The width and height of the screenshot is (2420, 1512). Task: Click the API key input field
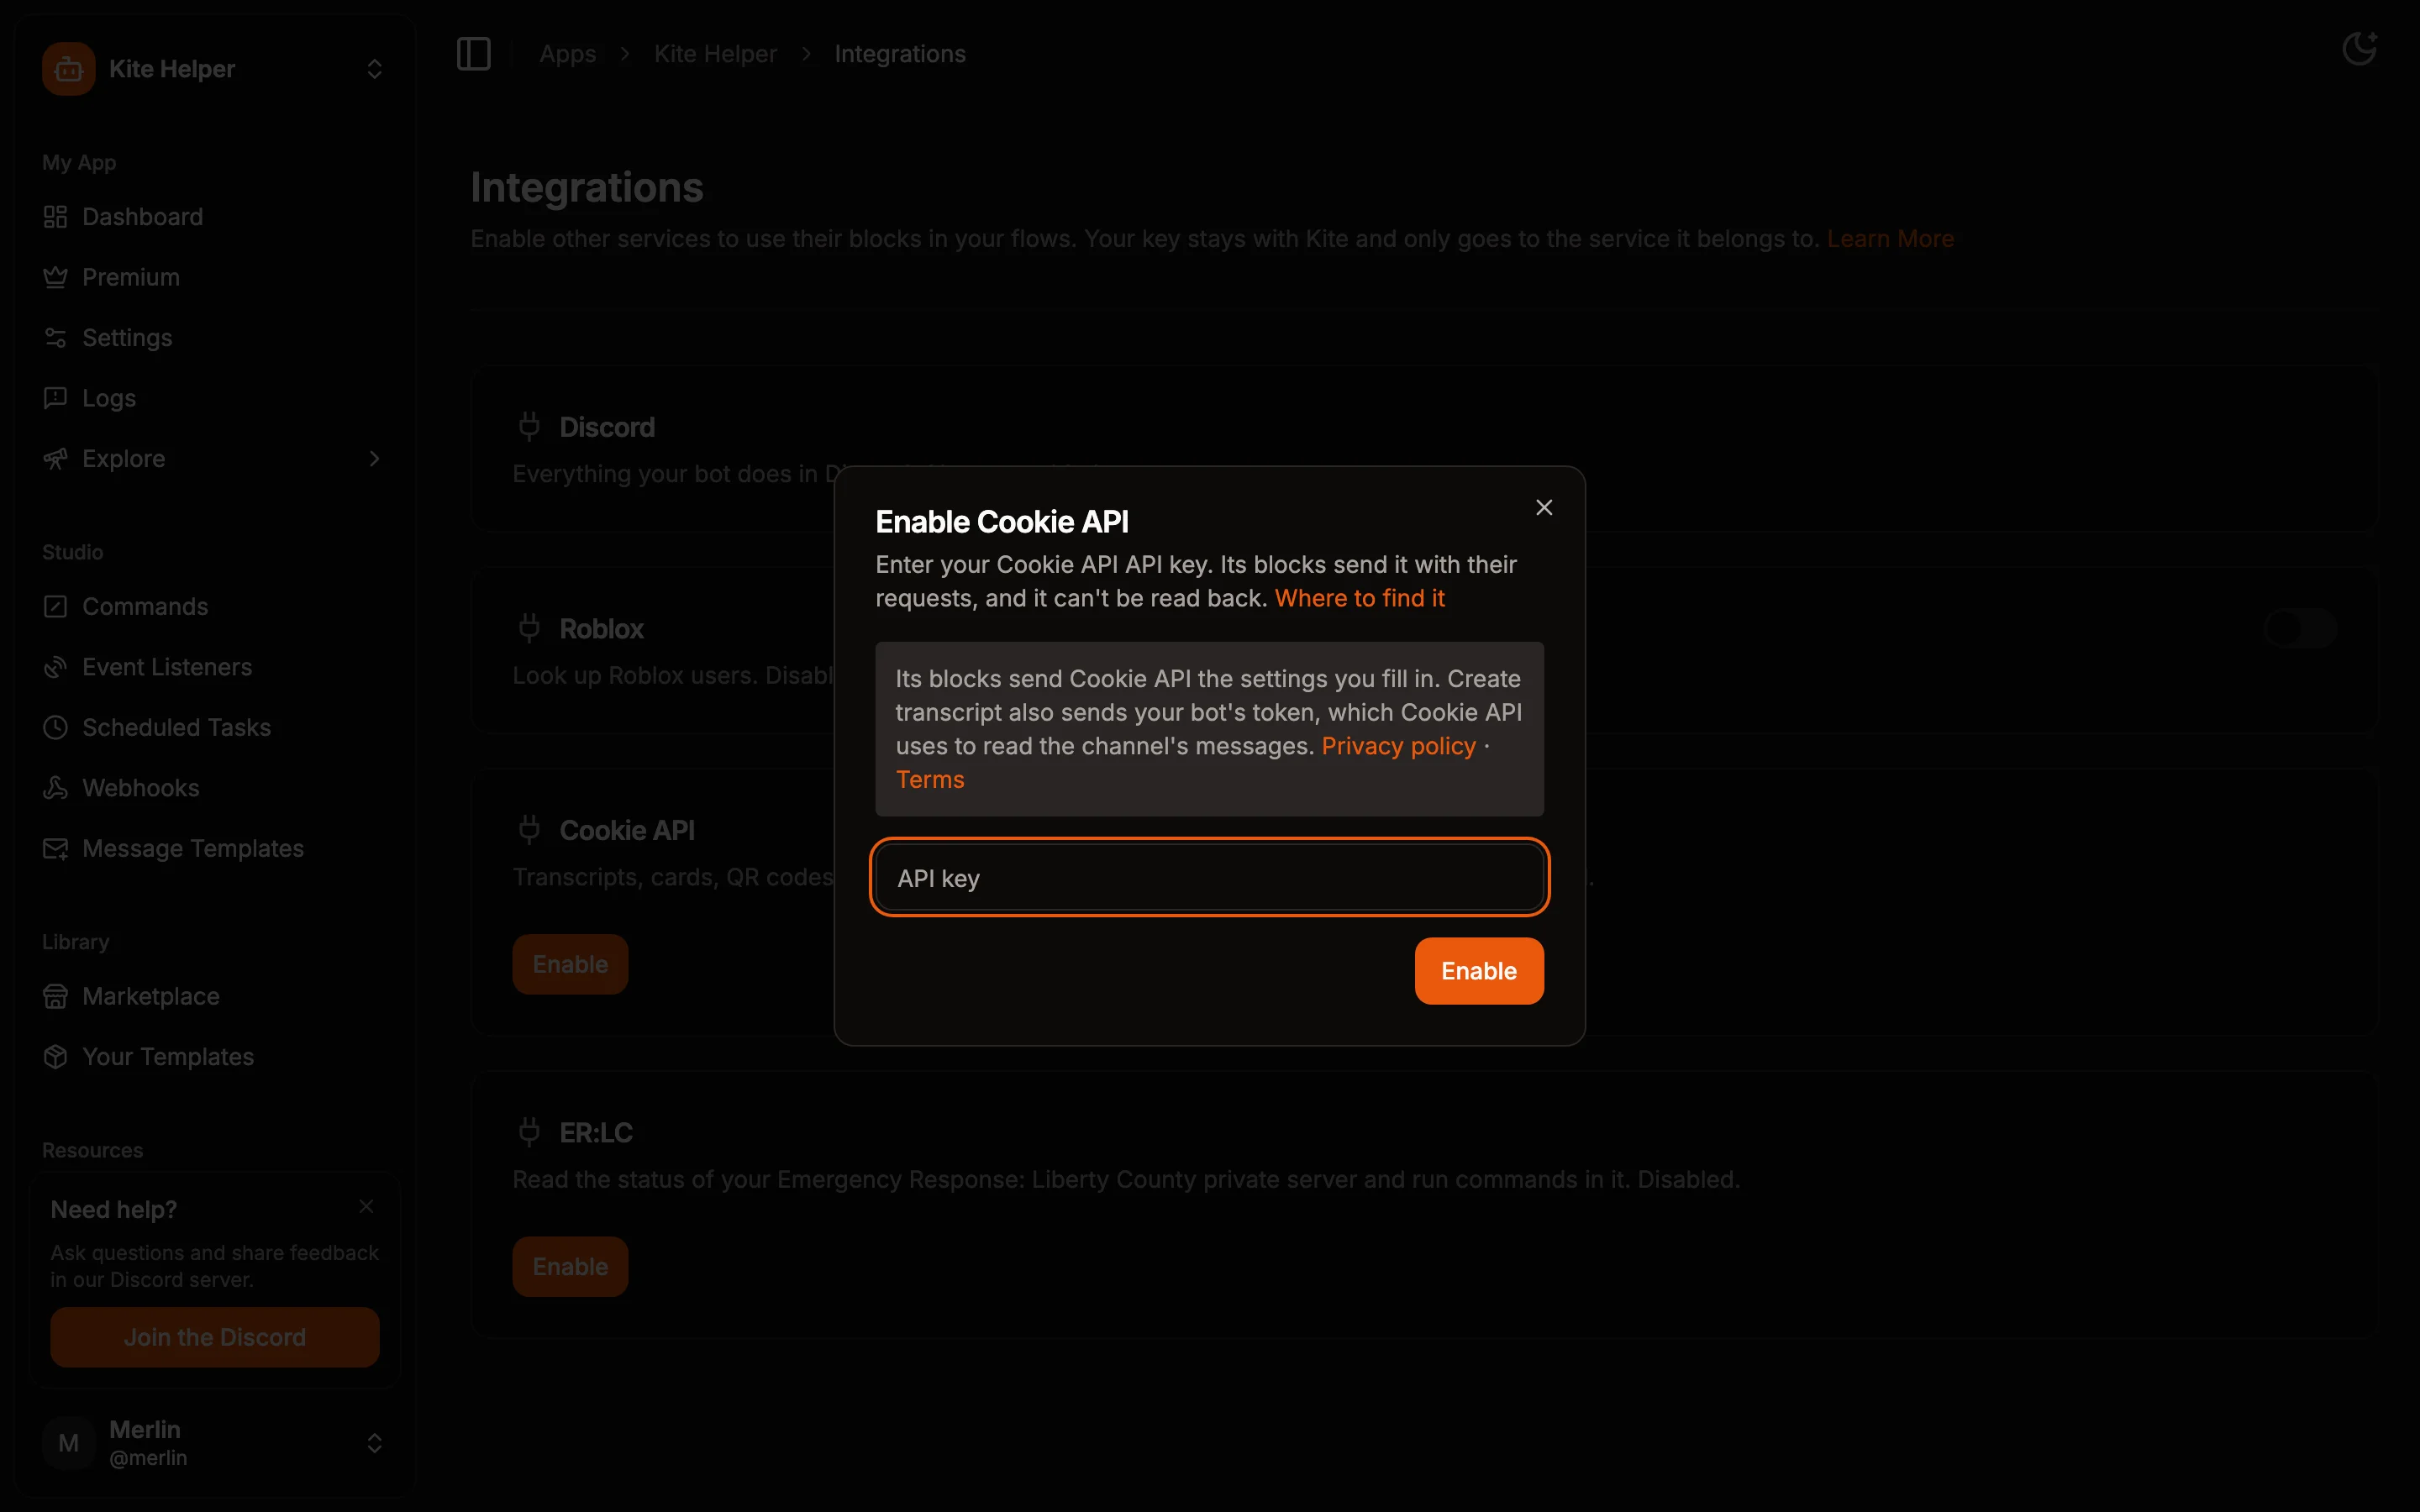[x=1210, y=878]
